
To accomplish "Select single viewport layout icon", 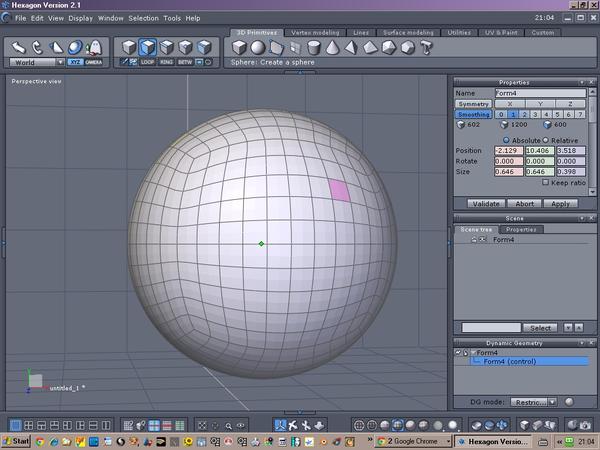I will coord(15,425).
